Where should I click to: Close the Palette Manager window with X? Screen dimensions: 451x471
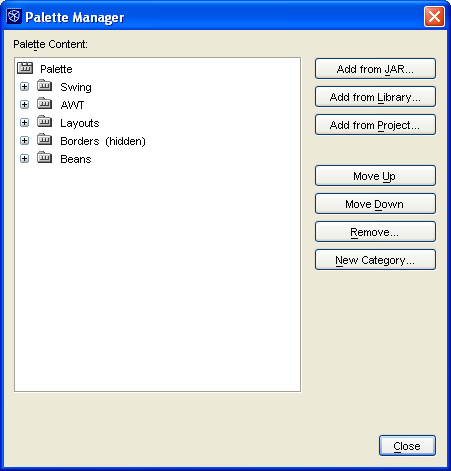tap(434, 16)
